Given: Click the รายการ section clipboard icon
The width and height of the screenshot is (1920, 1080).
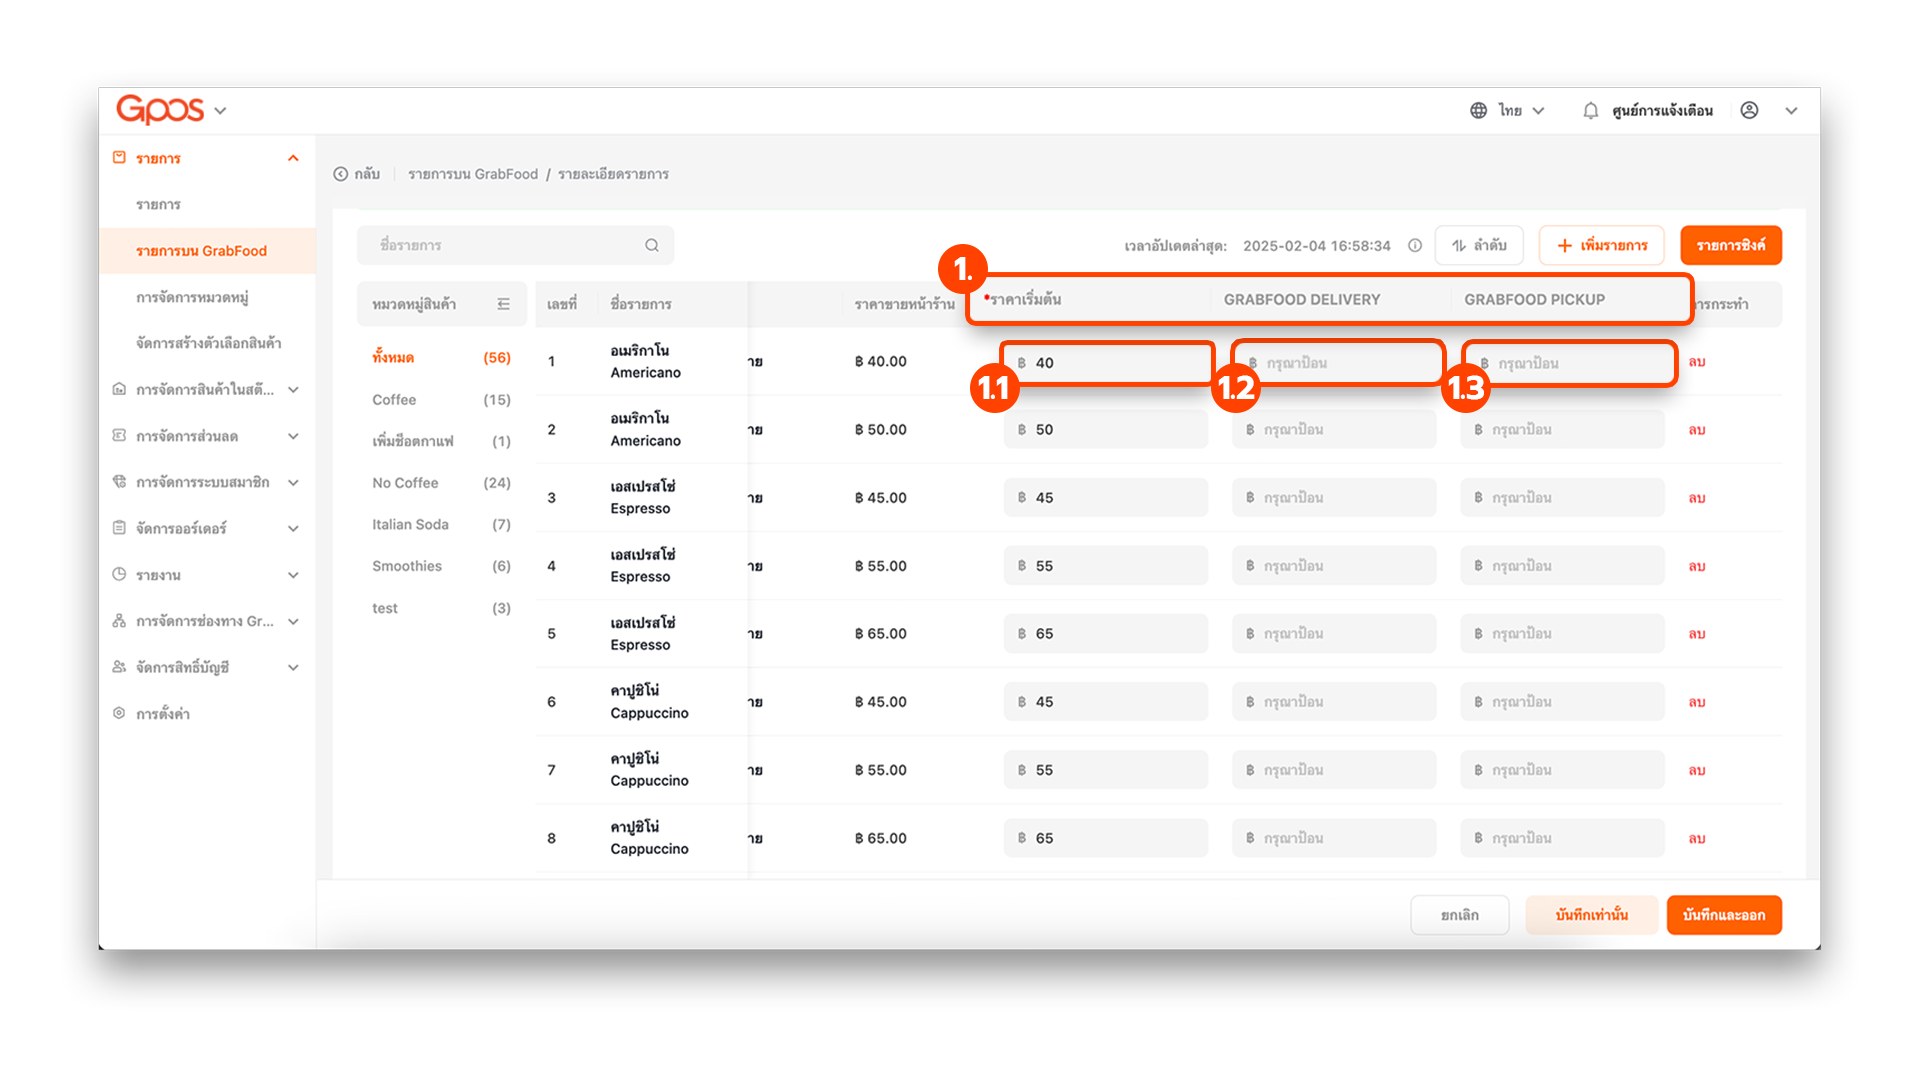Looking at the screenshot, I should tap(119, 158).
